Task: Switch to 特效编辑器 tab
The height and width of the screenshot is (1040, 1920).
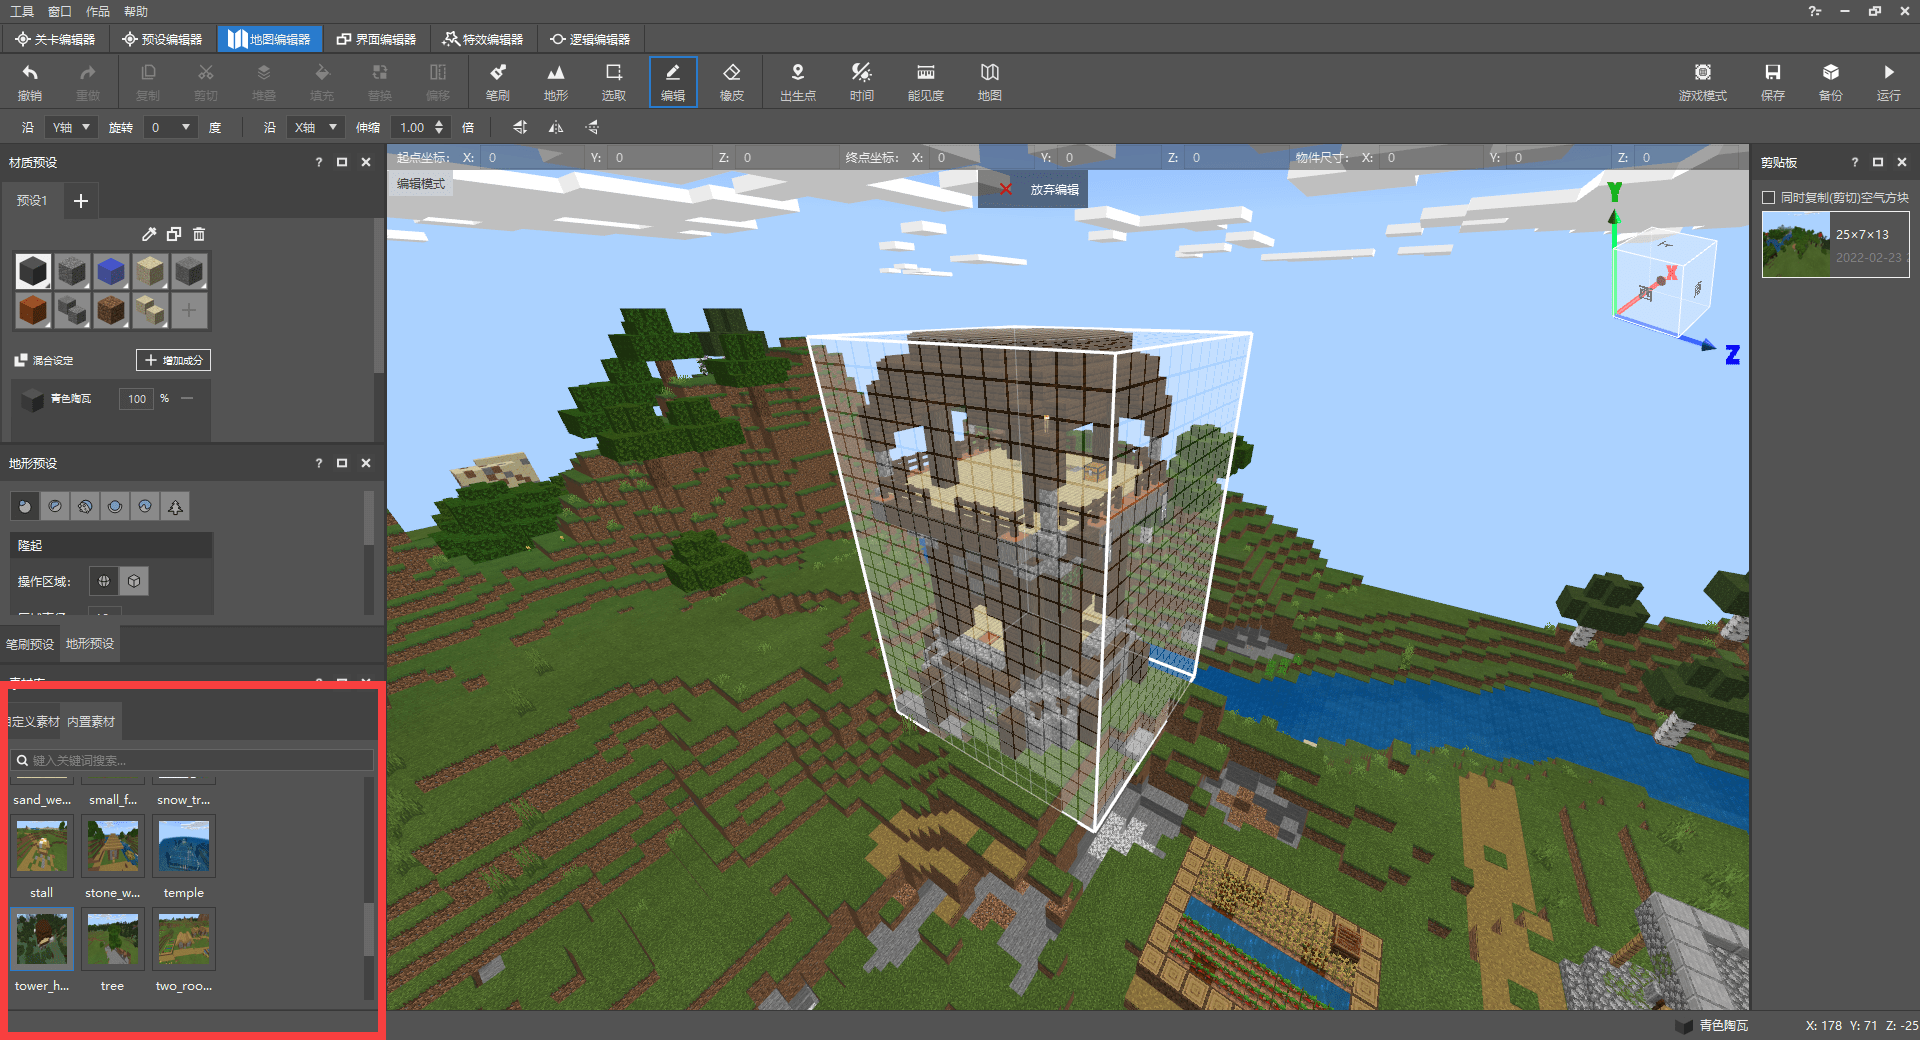Action: tap(484, 39)
